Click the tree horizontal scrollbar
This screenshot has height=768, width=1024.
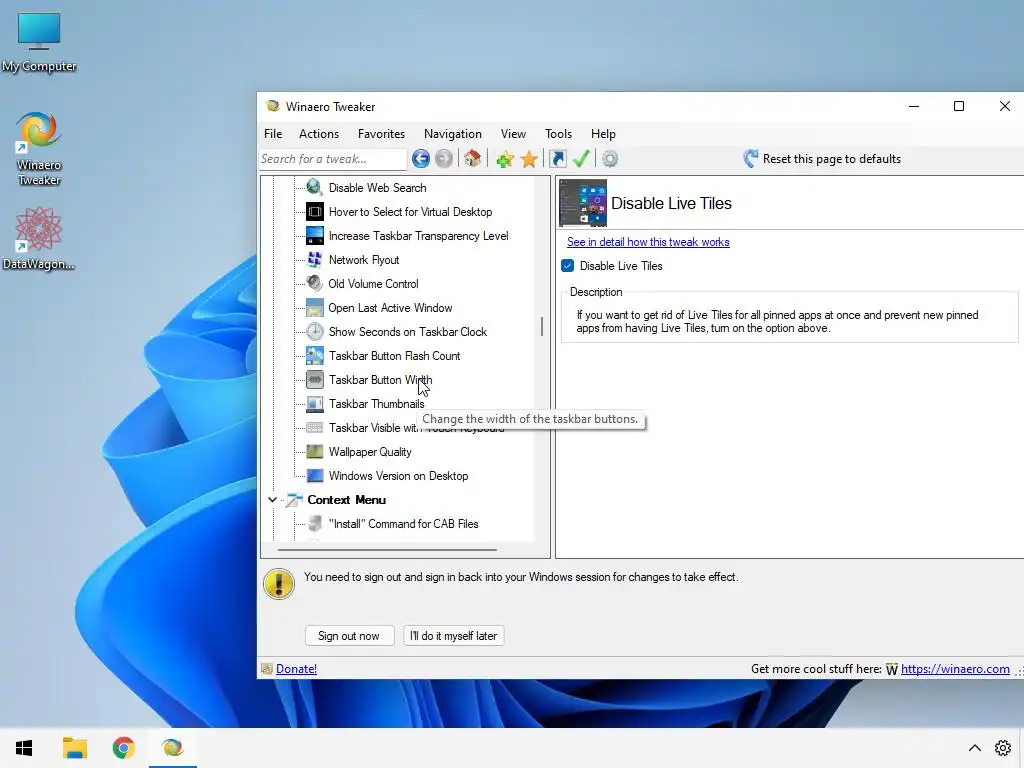pyautogui.click(x=387, y=550)
